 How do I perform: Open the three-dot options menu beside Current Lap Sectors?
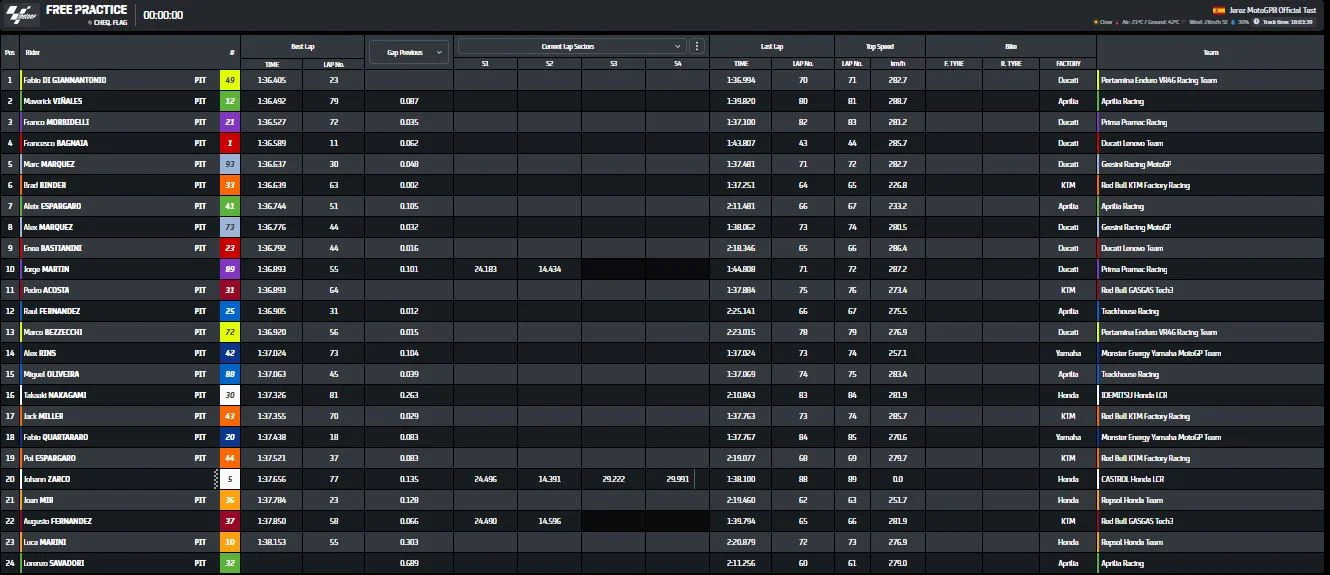pyautogui.click(x=697, y=46)
